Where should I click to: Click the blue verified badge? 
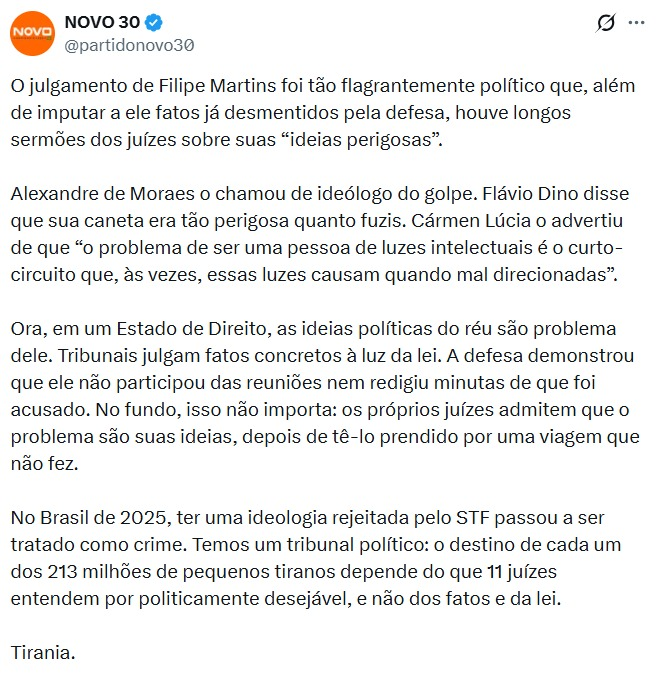click(x=155, y=22)
